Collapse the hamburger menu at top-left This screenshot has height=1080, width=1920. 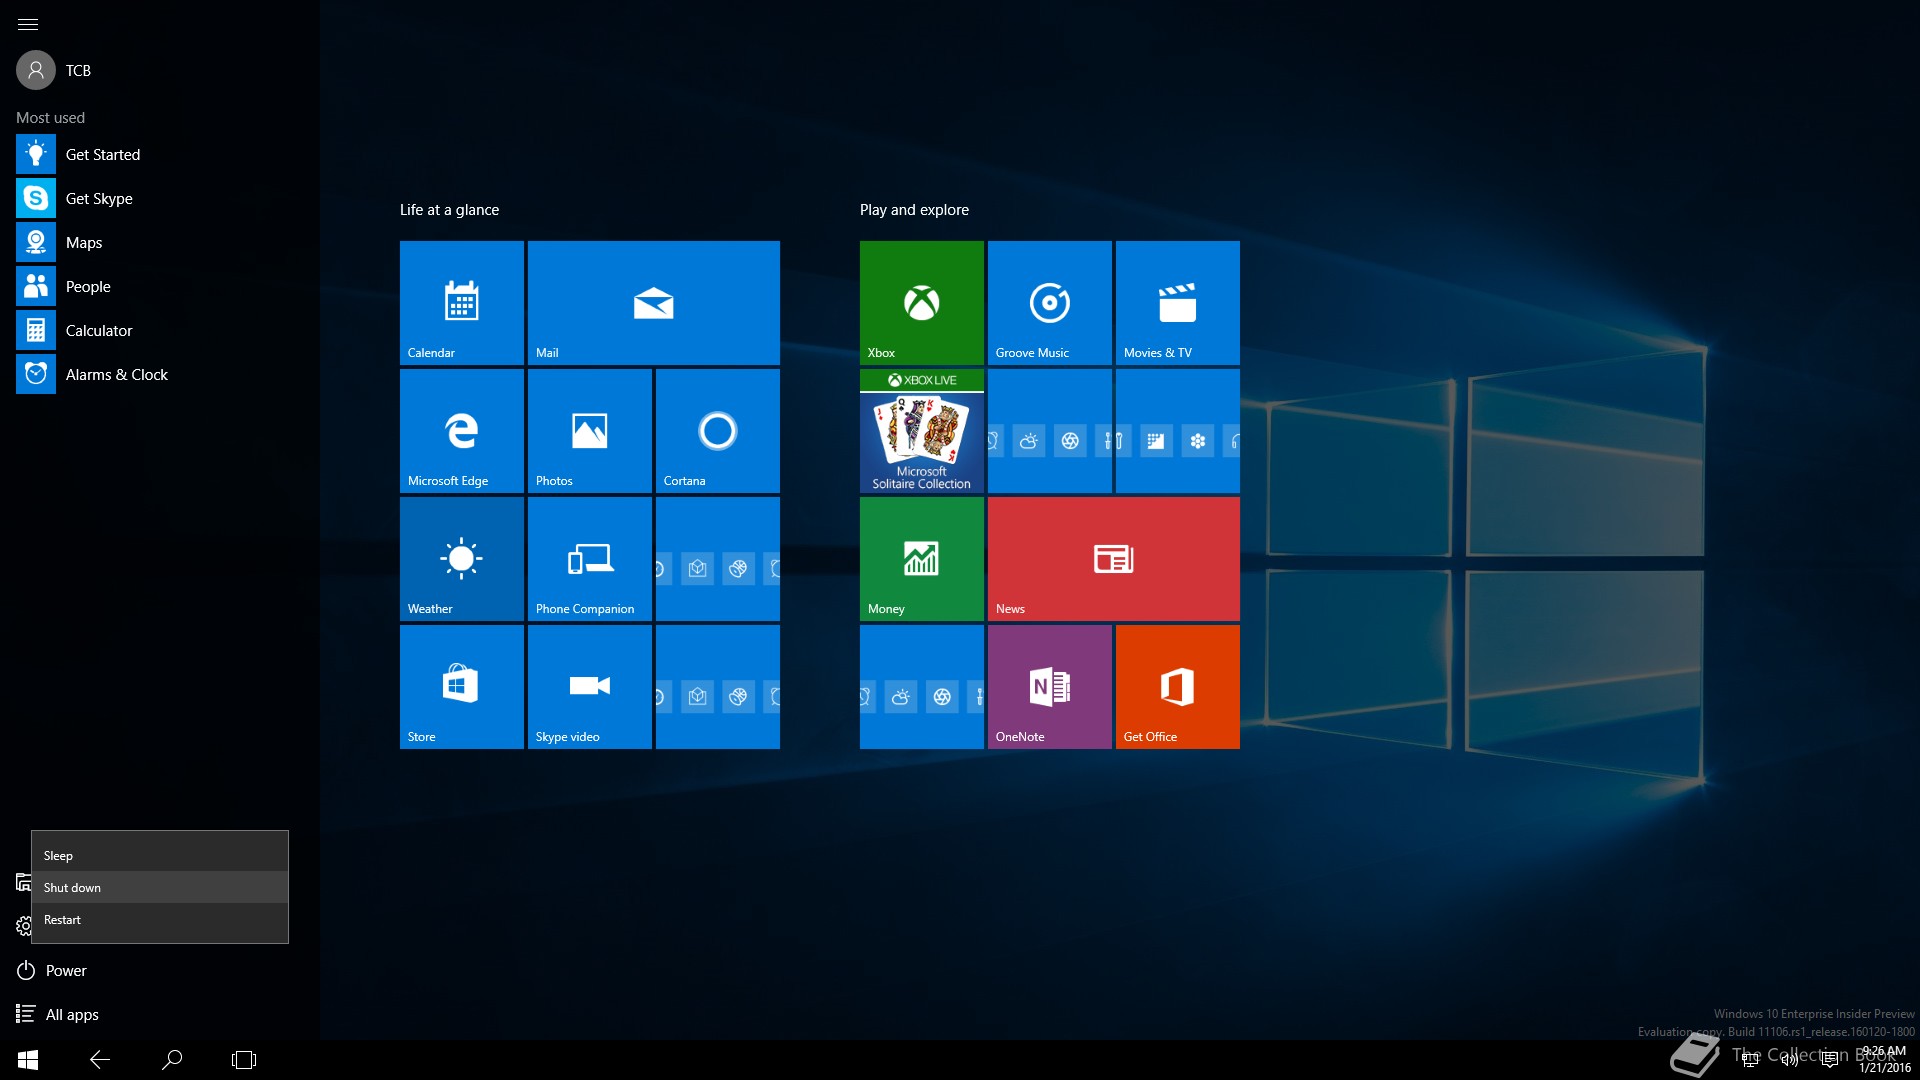[x=28, y=24]
